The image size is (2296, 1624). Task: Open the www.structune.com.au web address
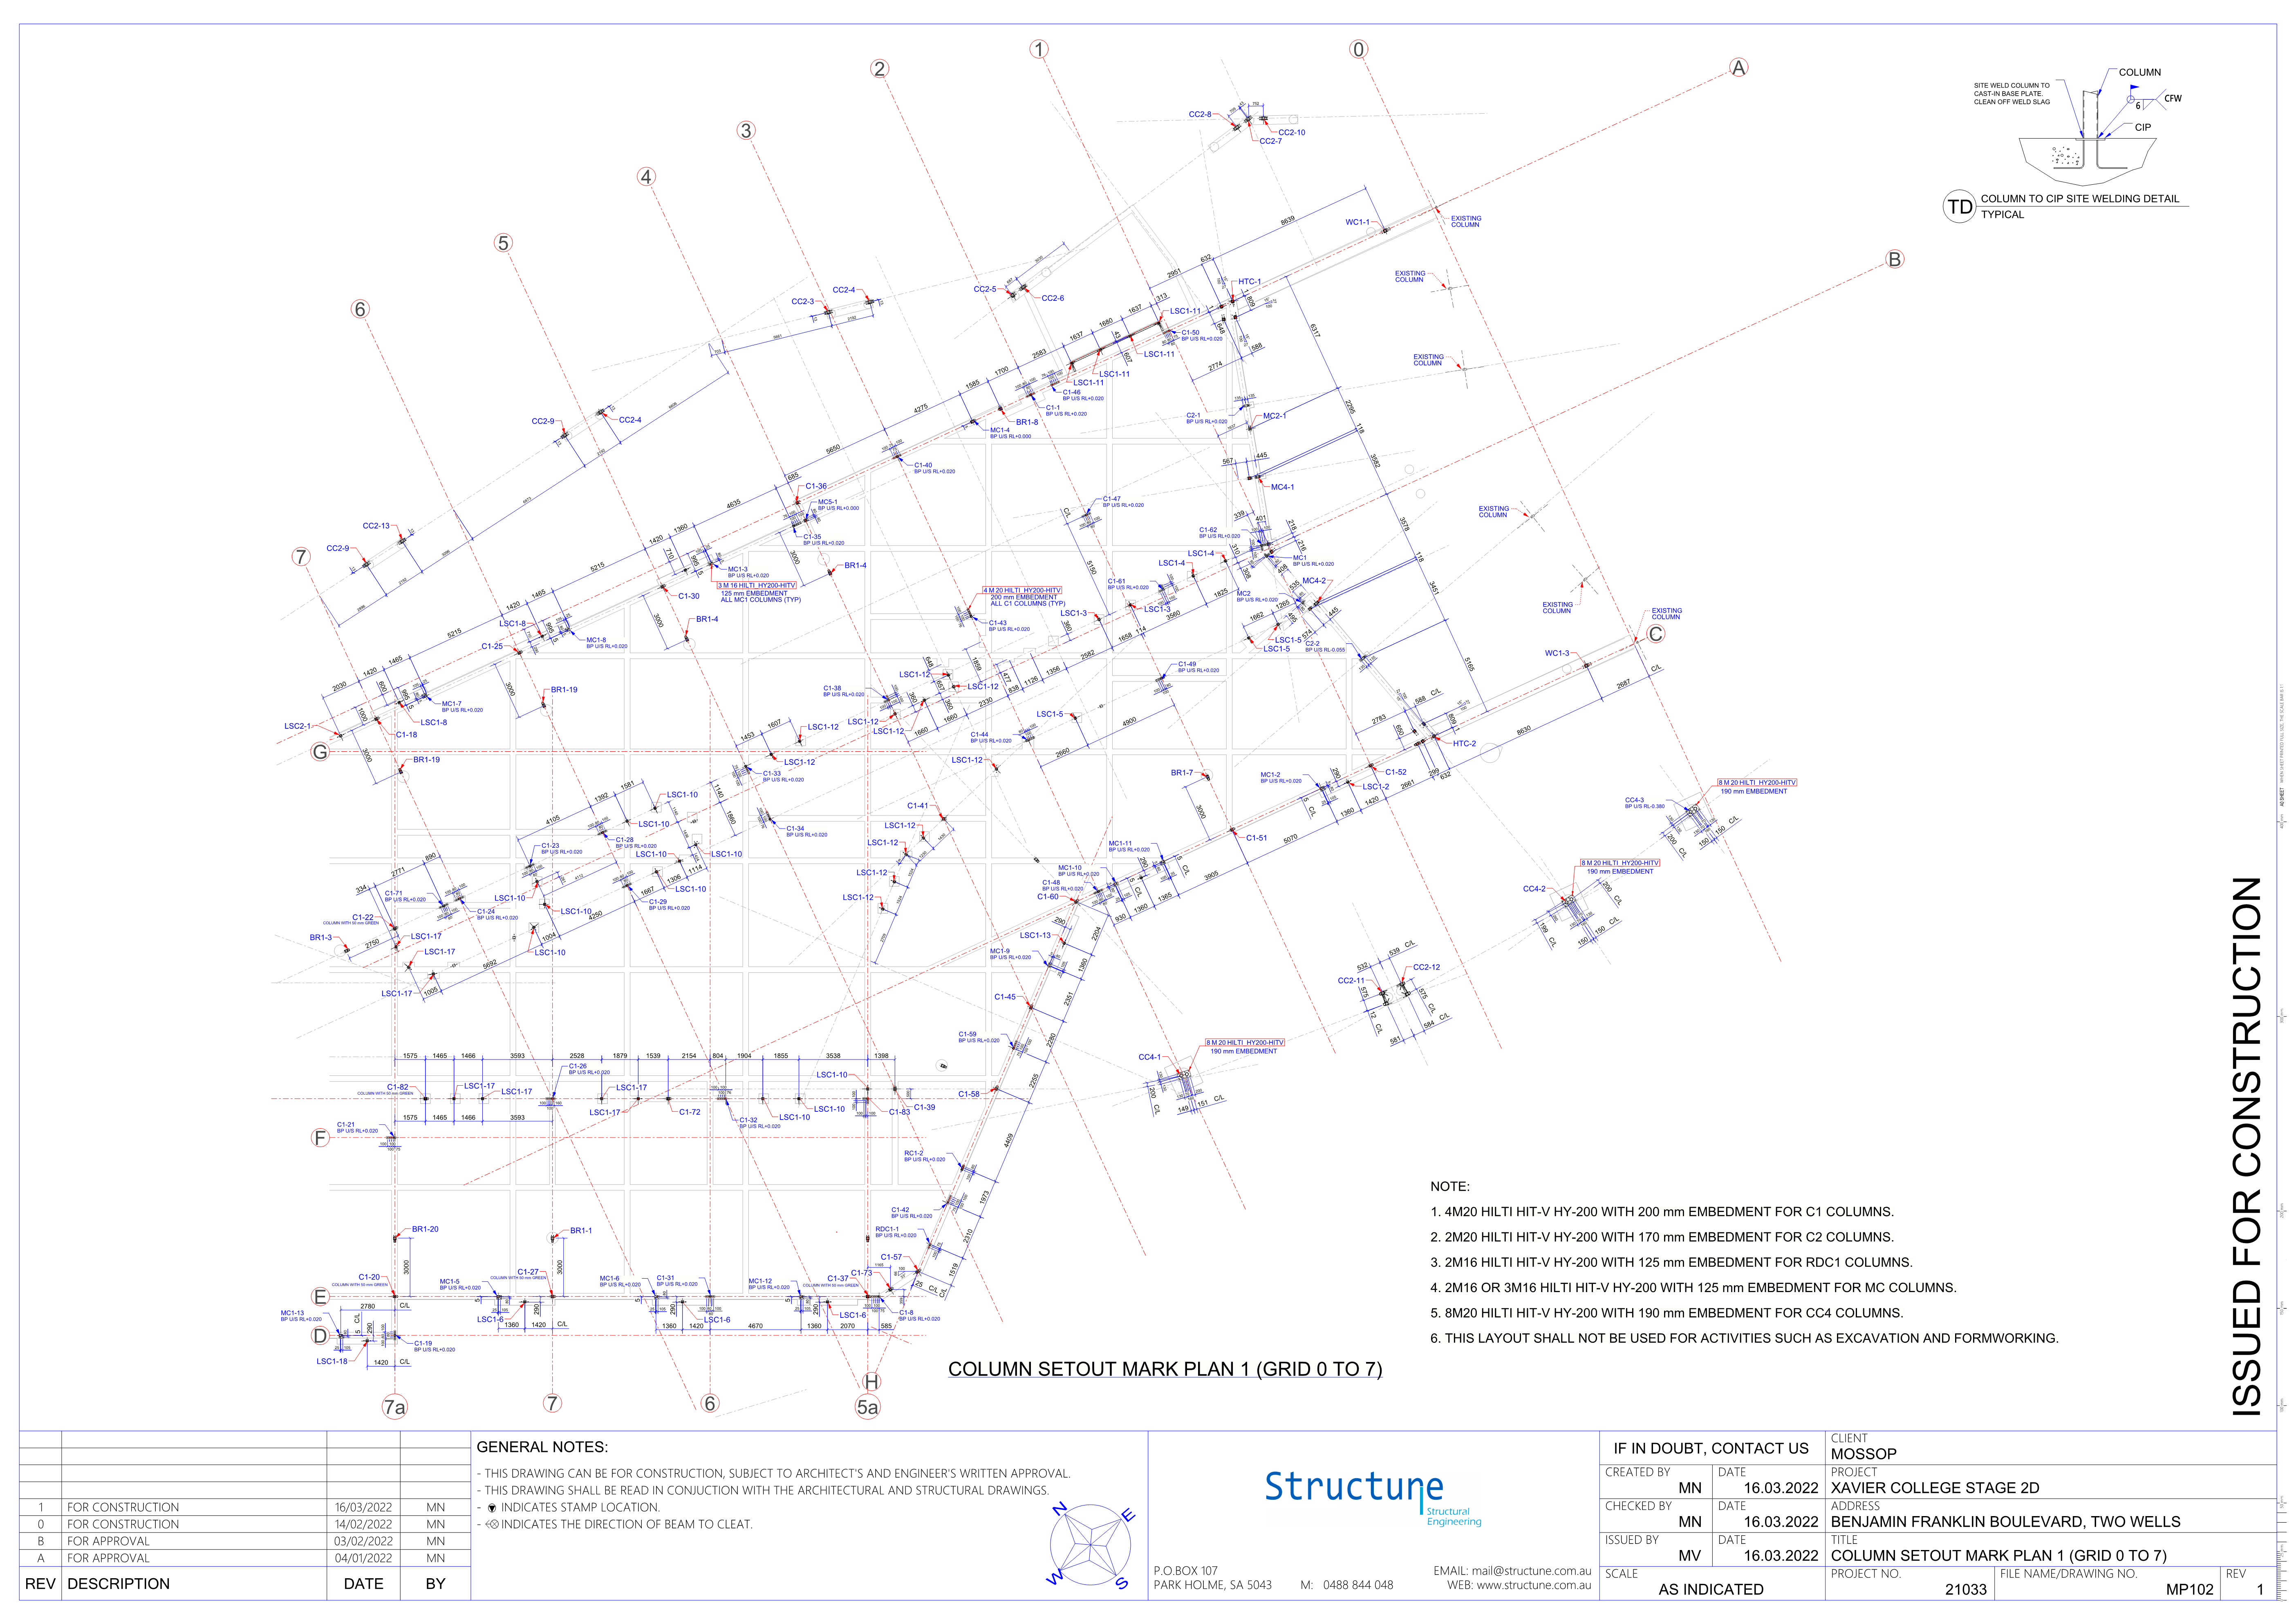1534,1585
